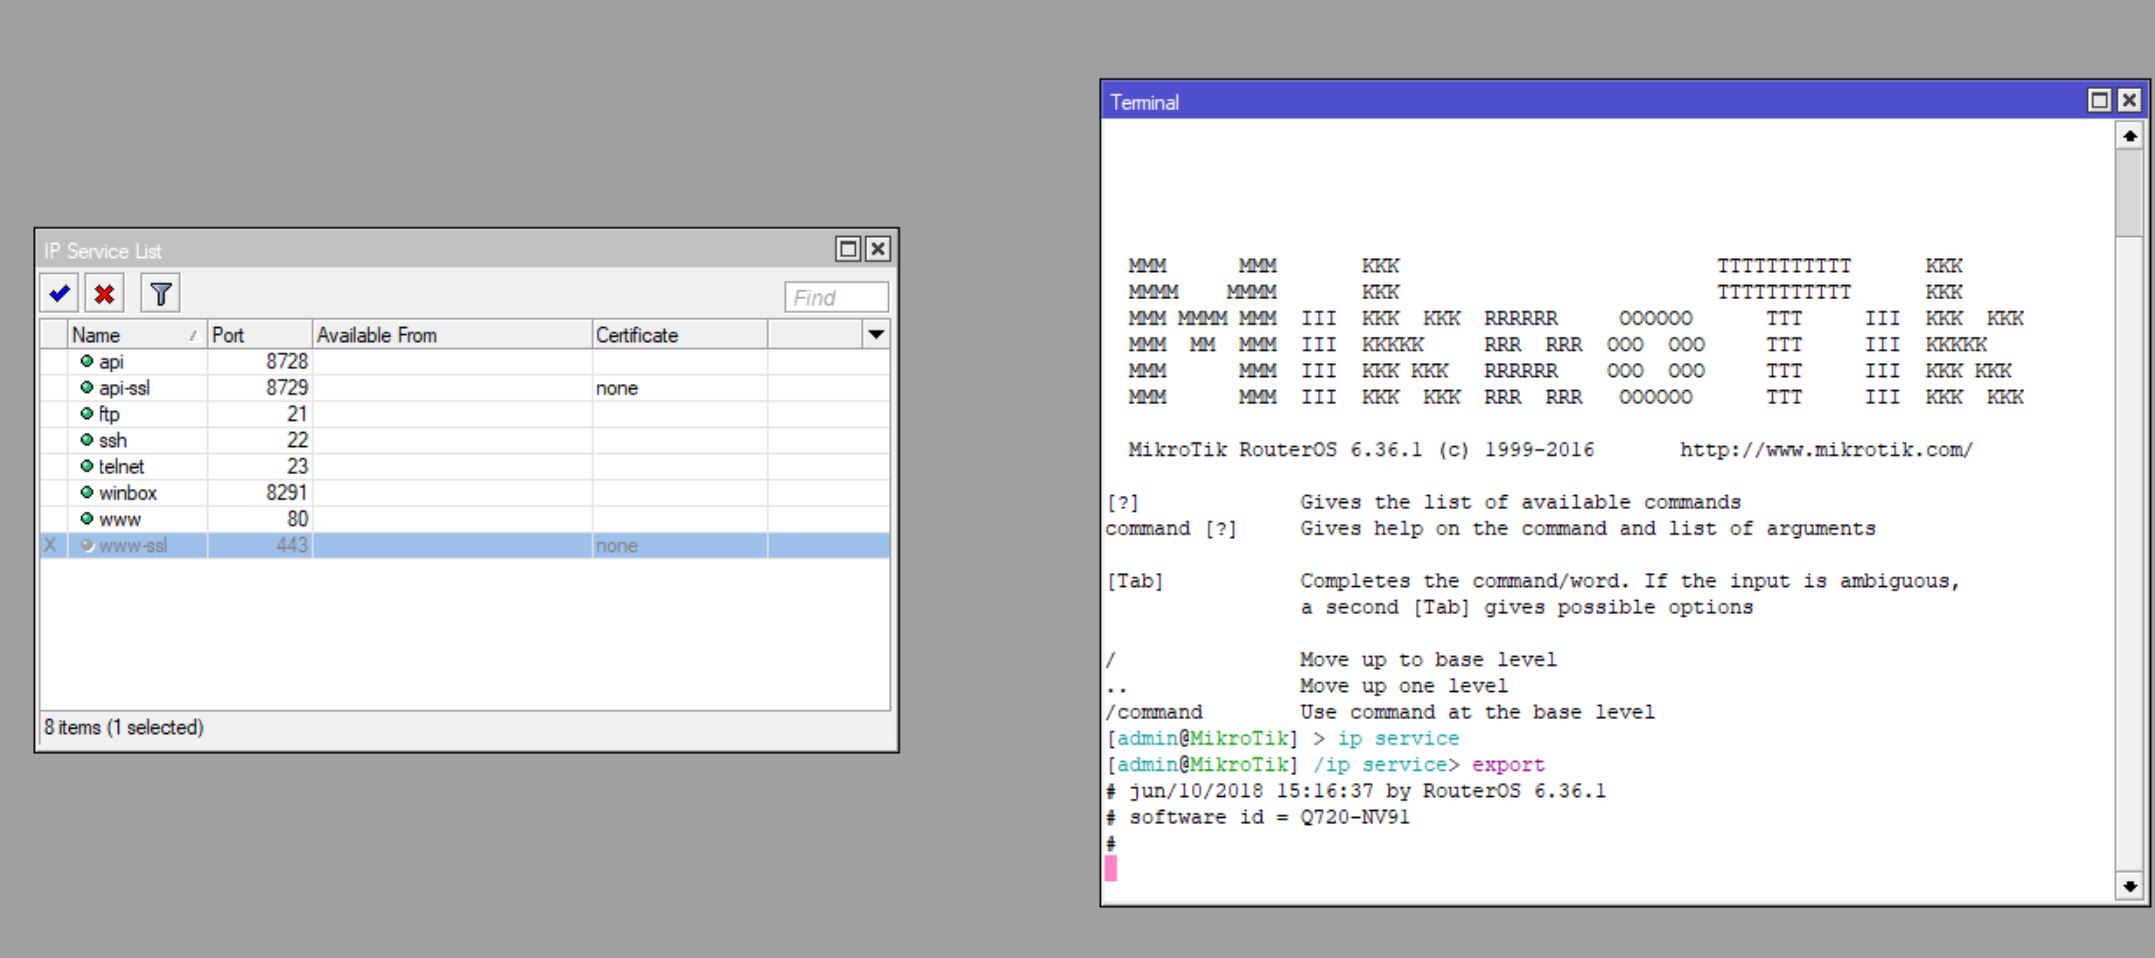Click port value 8729
This screenshot has width=2155, height=958.
click(x=287, y=387)
